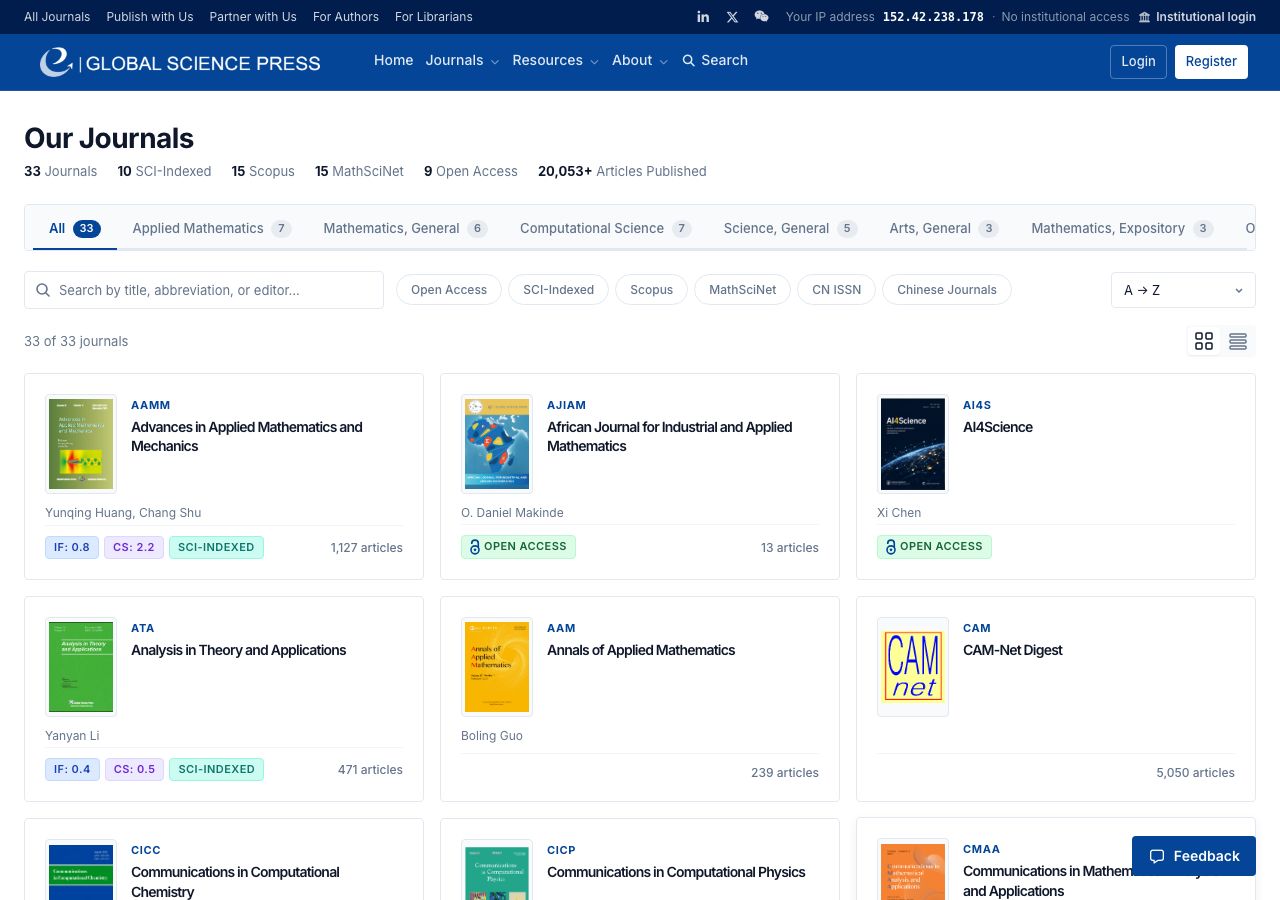Select the All 33 tab
The image size is (1280, 900).
point(74,228)
